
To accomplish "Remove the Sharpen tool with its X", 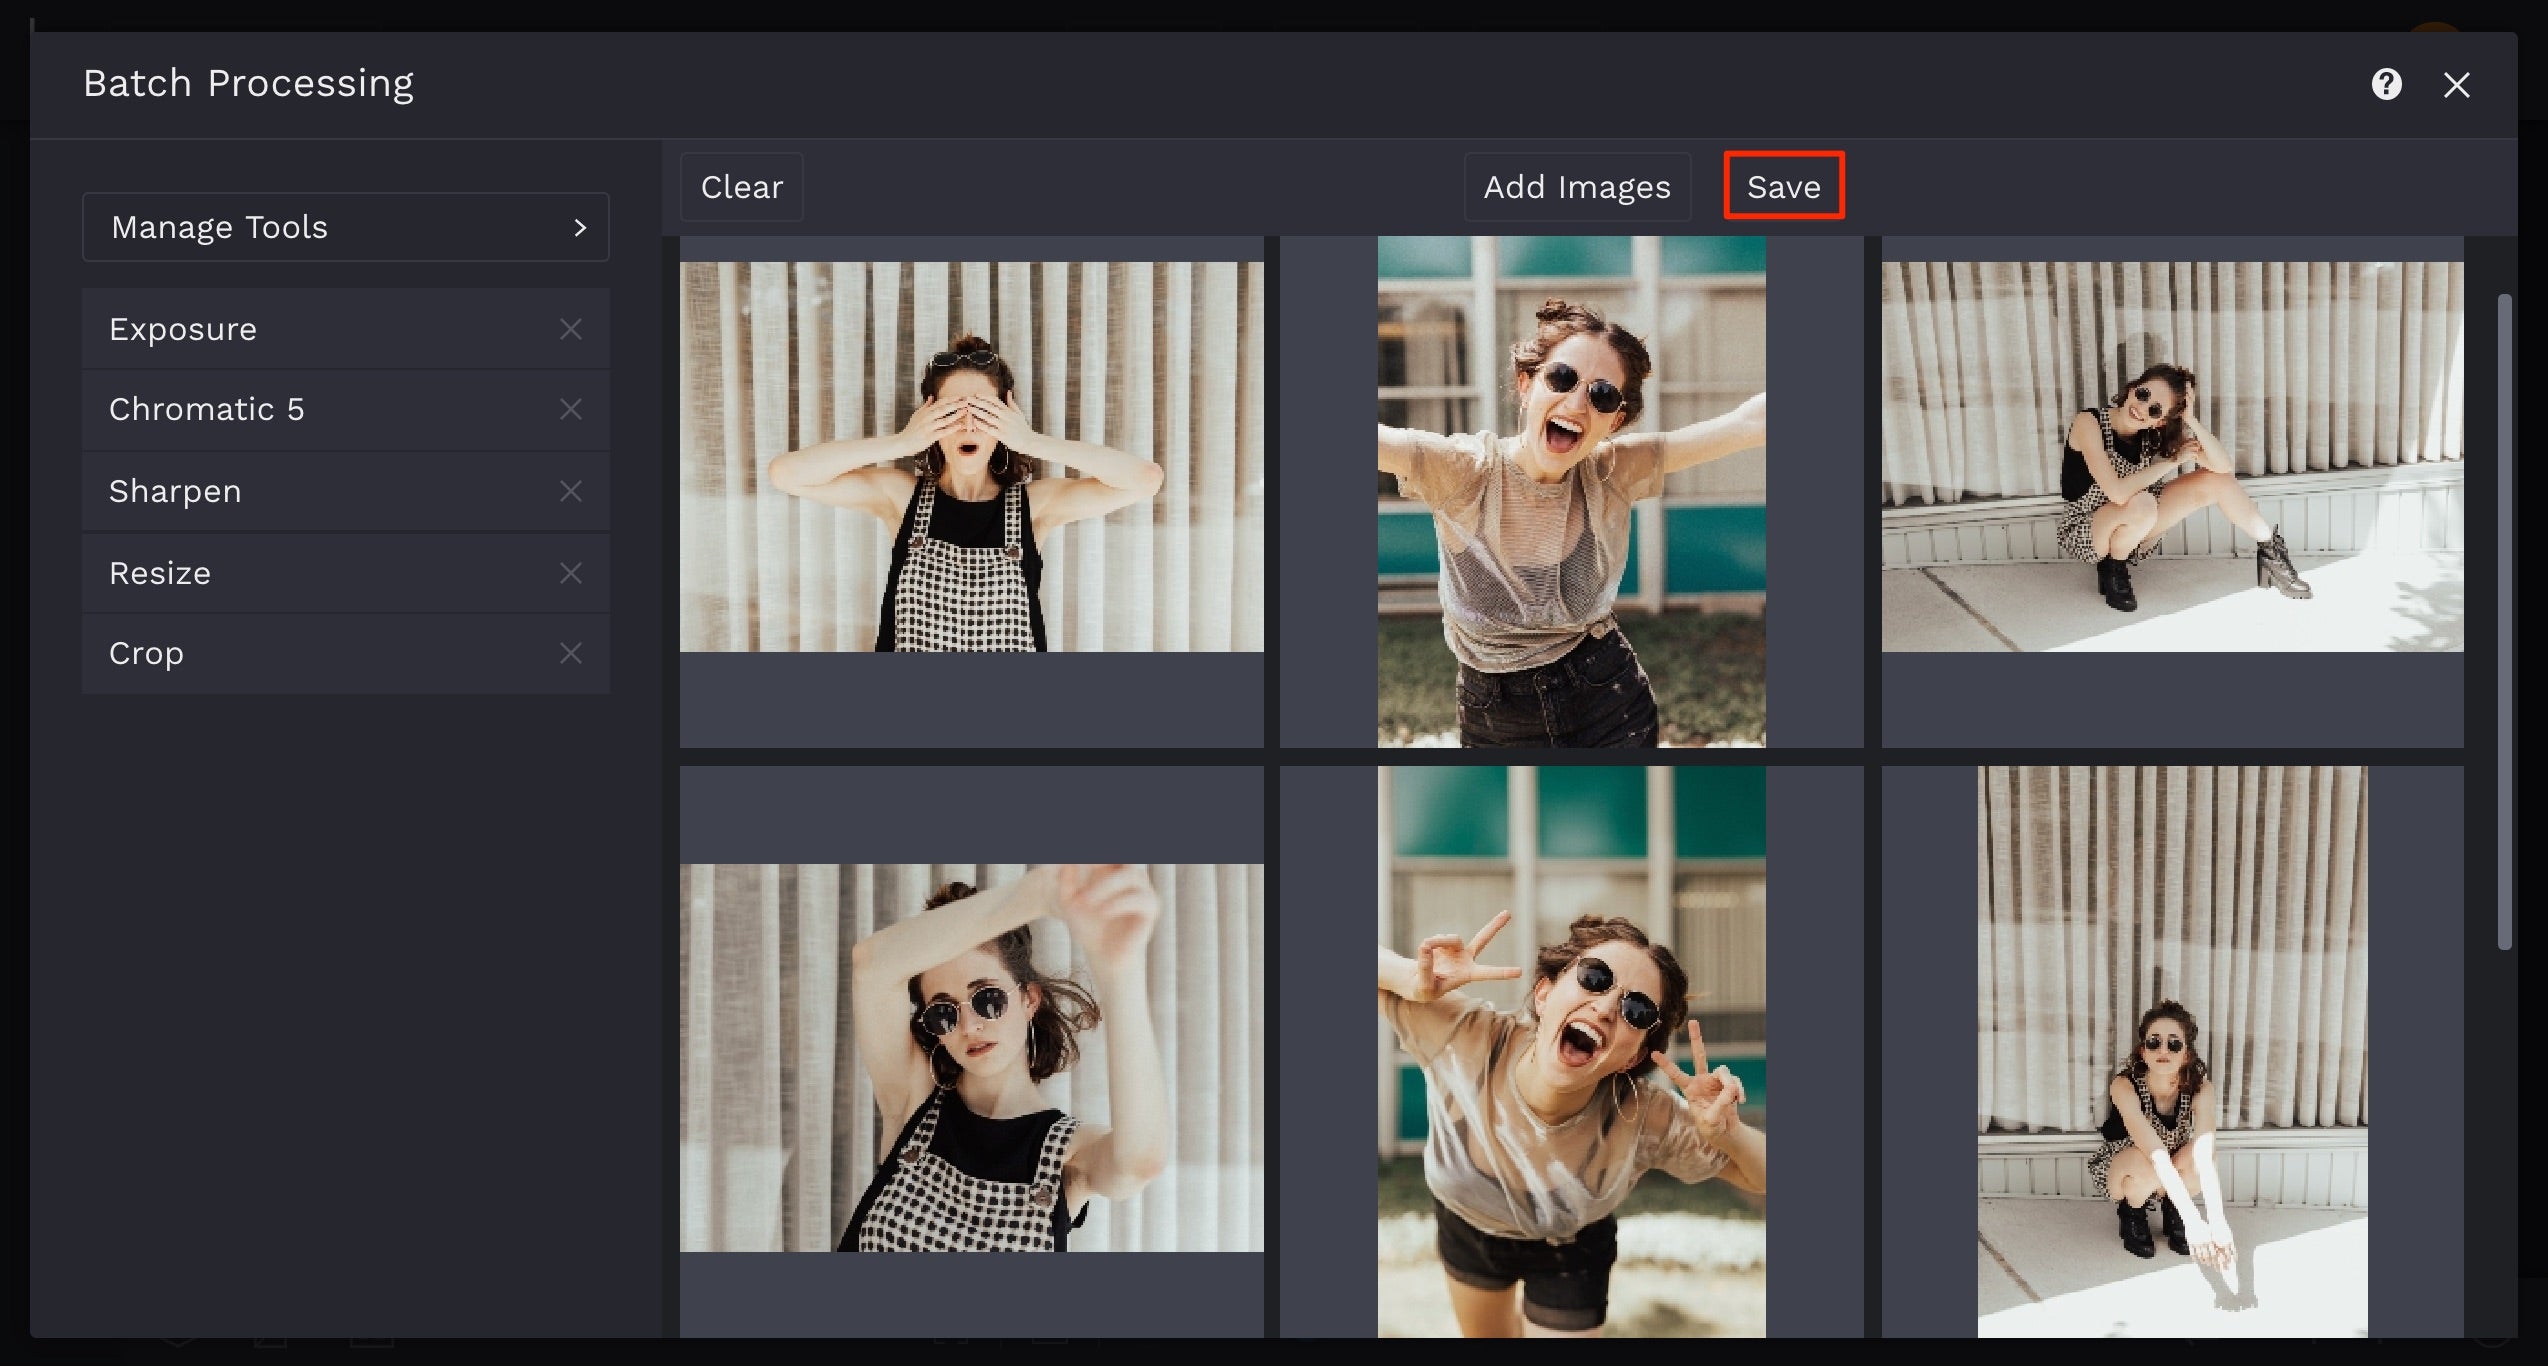I will tap(570, 491).
